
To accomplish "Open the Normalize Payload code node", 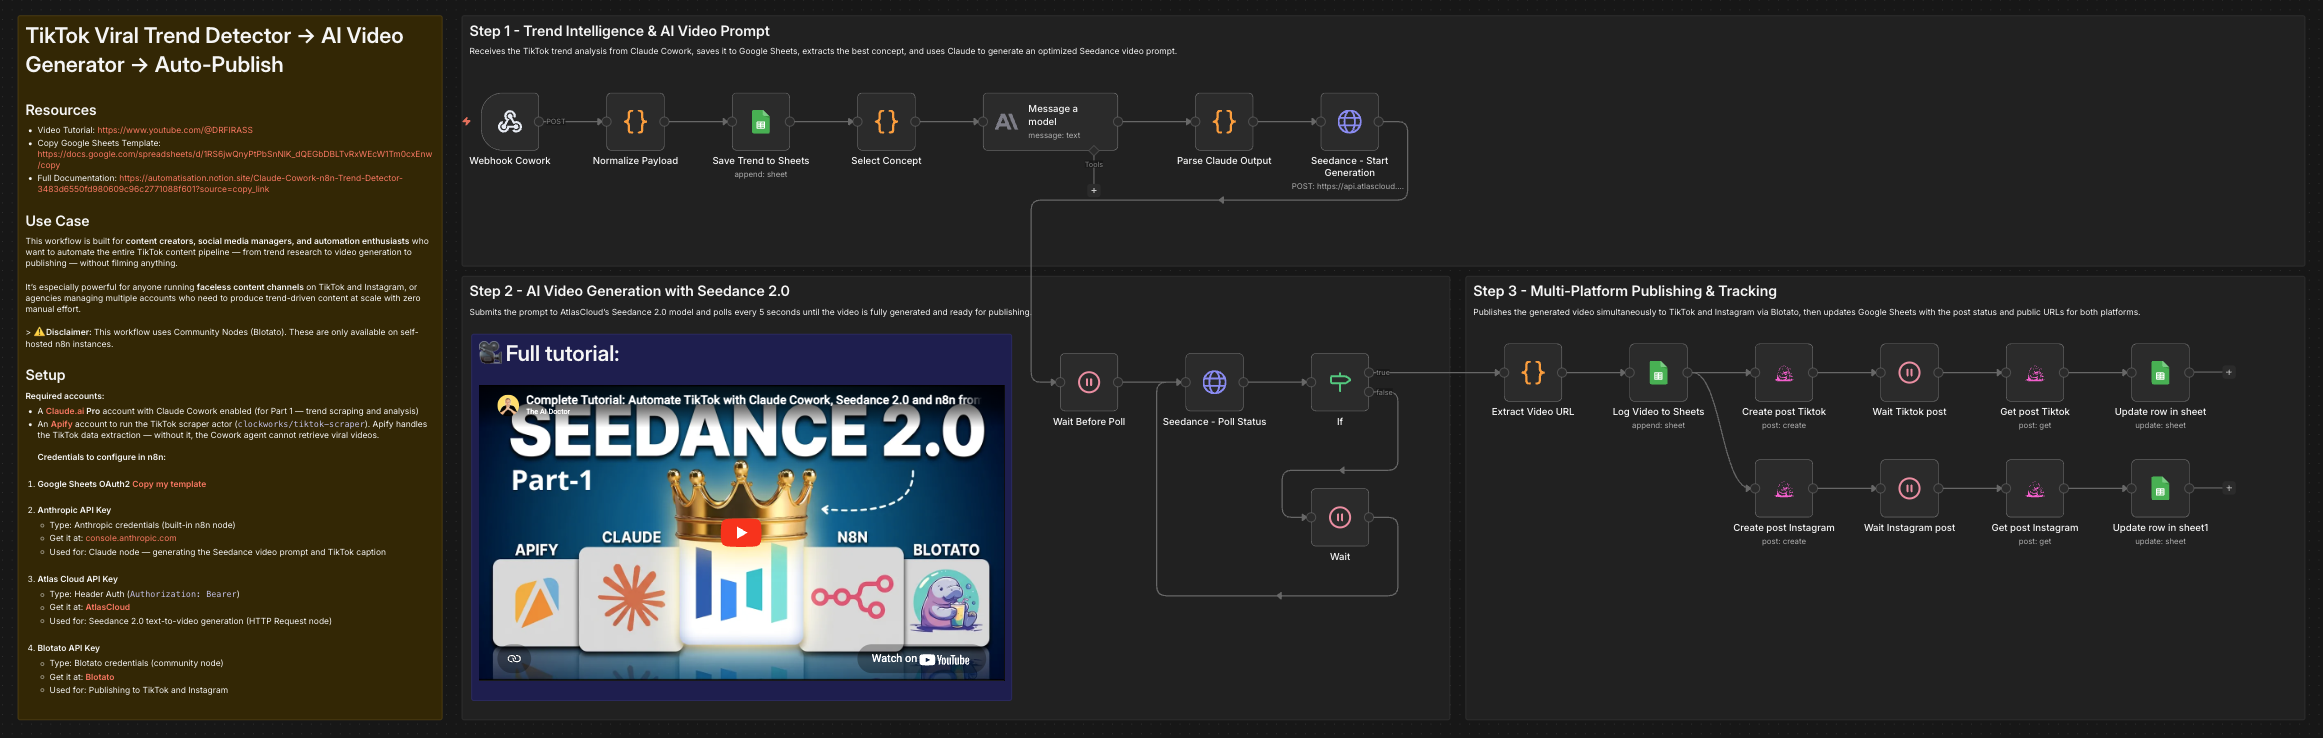I will (x=635, y=122).
